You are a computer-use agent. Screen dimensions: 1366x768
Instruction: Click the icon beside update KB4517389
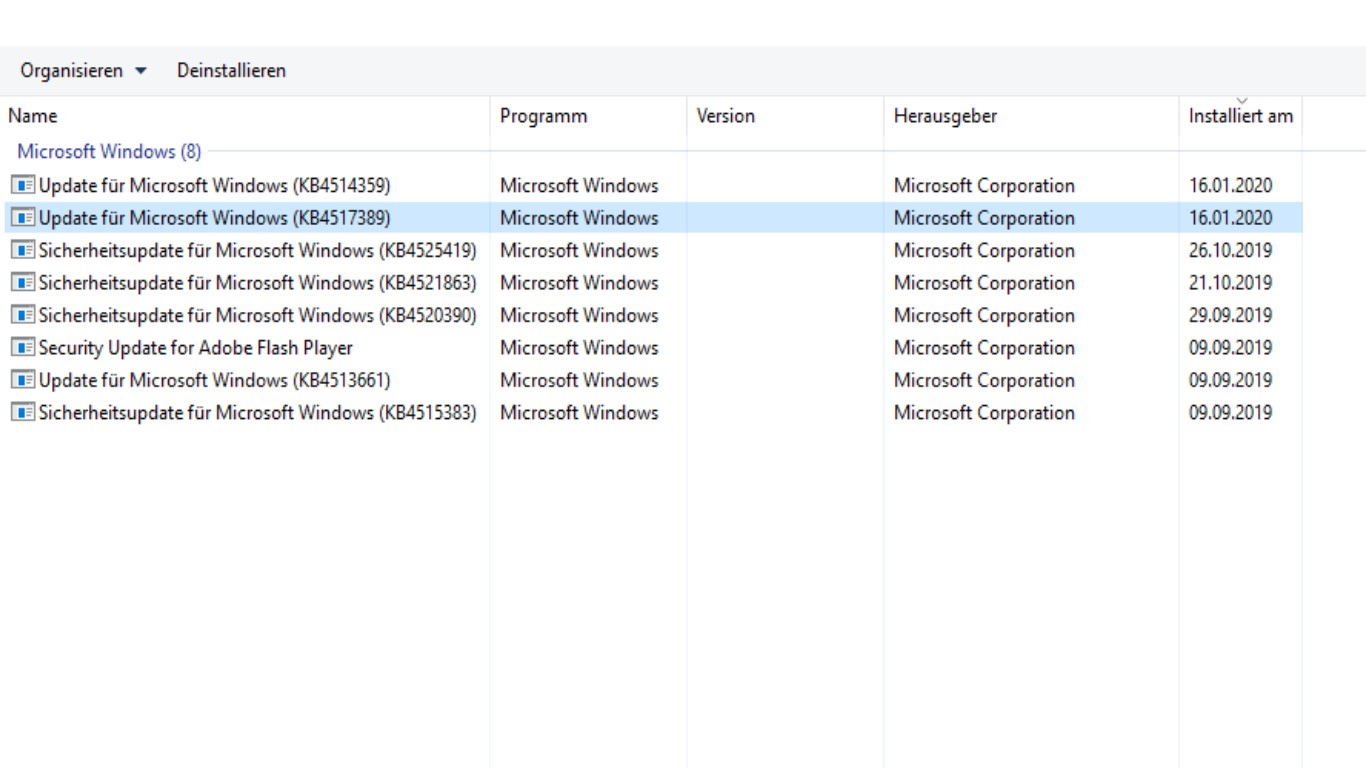23,217
